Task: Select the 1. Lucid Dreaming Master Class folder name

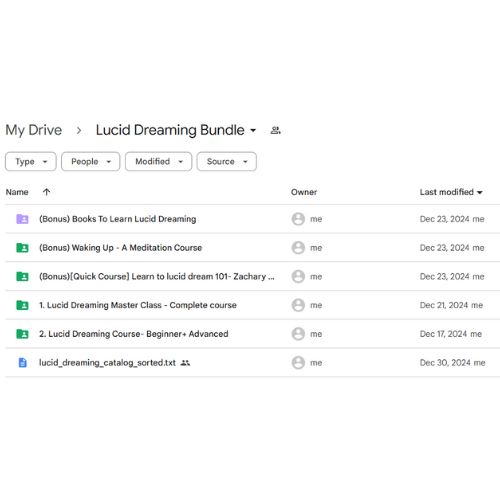Action: pos(138,305)
